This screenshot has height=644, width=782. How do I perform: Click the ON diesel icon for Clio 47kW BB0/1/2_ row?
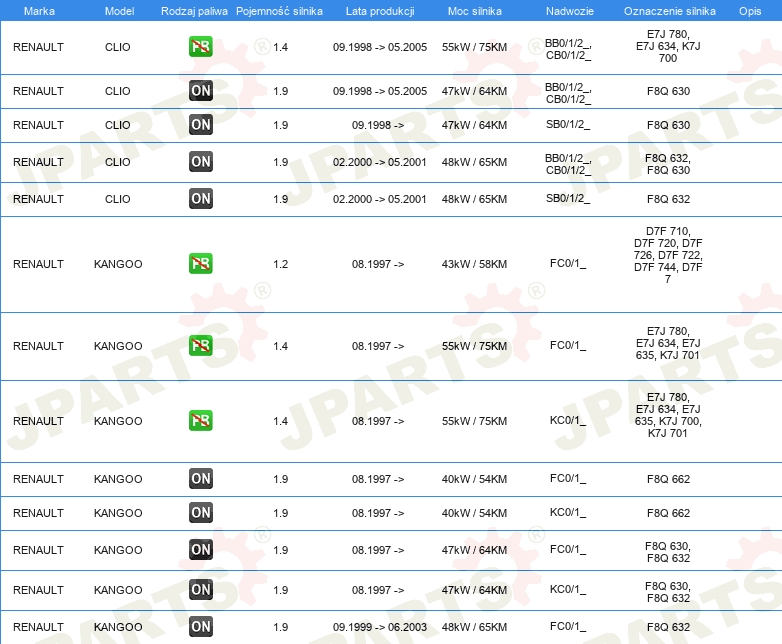pos(200,91)
